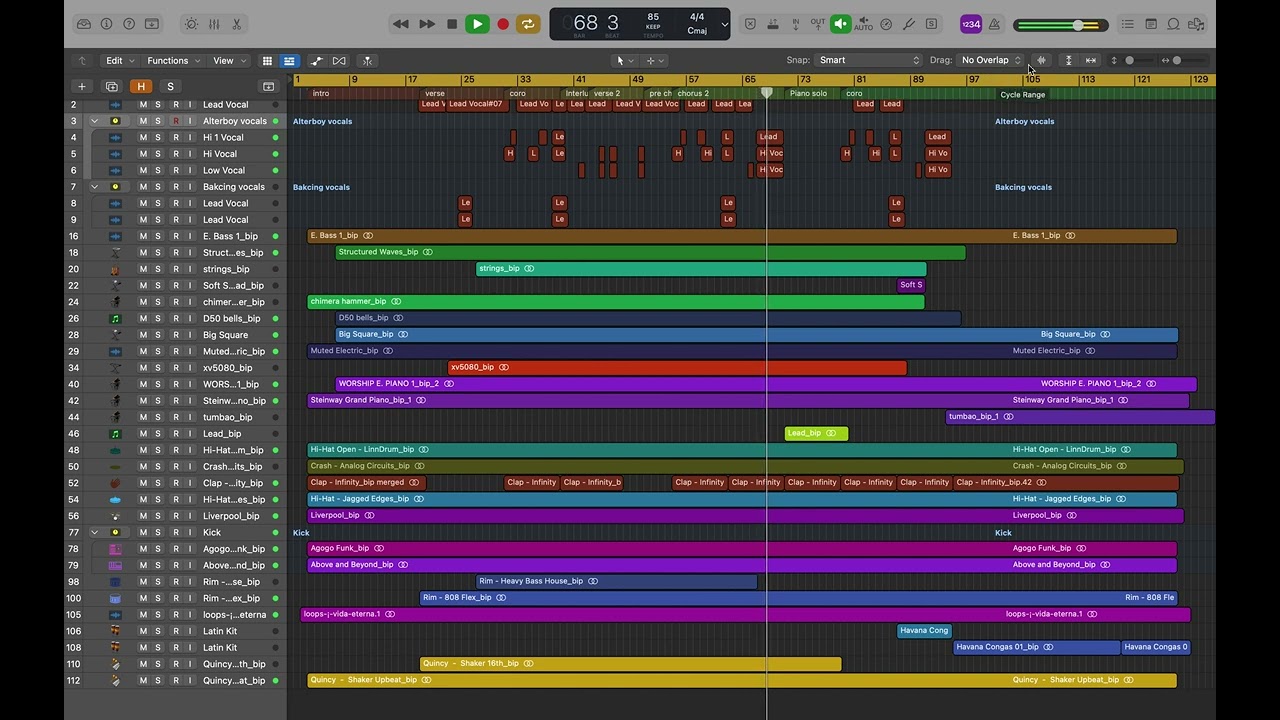
Task: Click the duplicate track button
Action: 112,86
